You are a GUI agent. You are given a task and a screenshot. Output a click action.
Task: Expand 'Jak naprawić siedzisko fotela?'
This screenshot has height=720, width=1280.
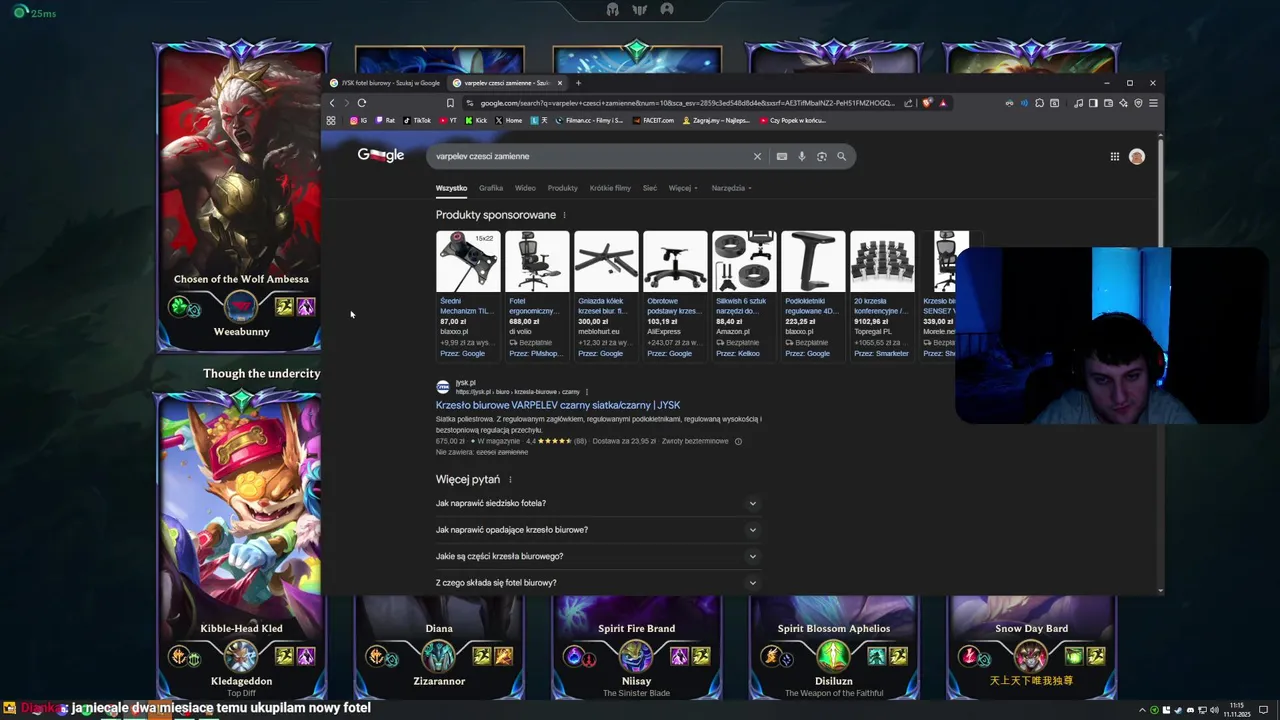[x=598, y=503]
